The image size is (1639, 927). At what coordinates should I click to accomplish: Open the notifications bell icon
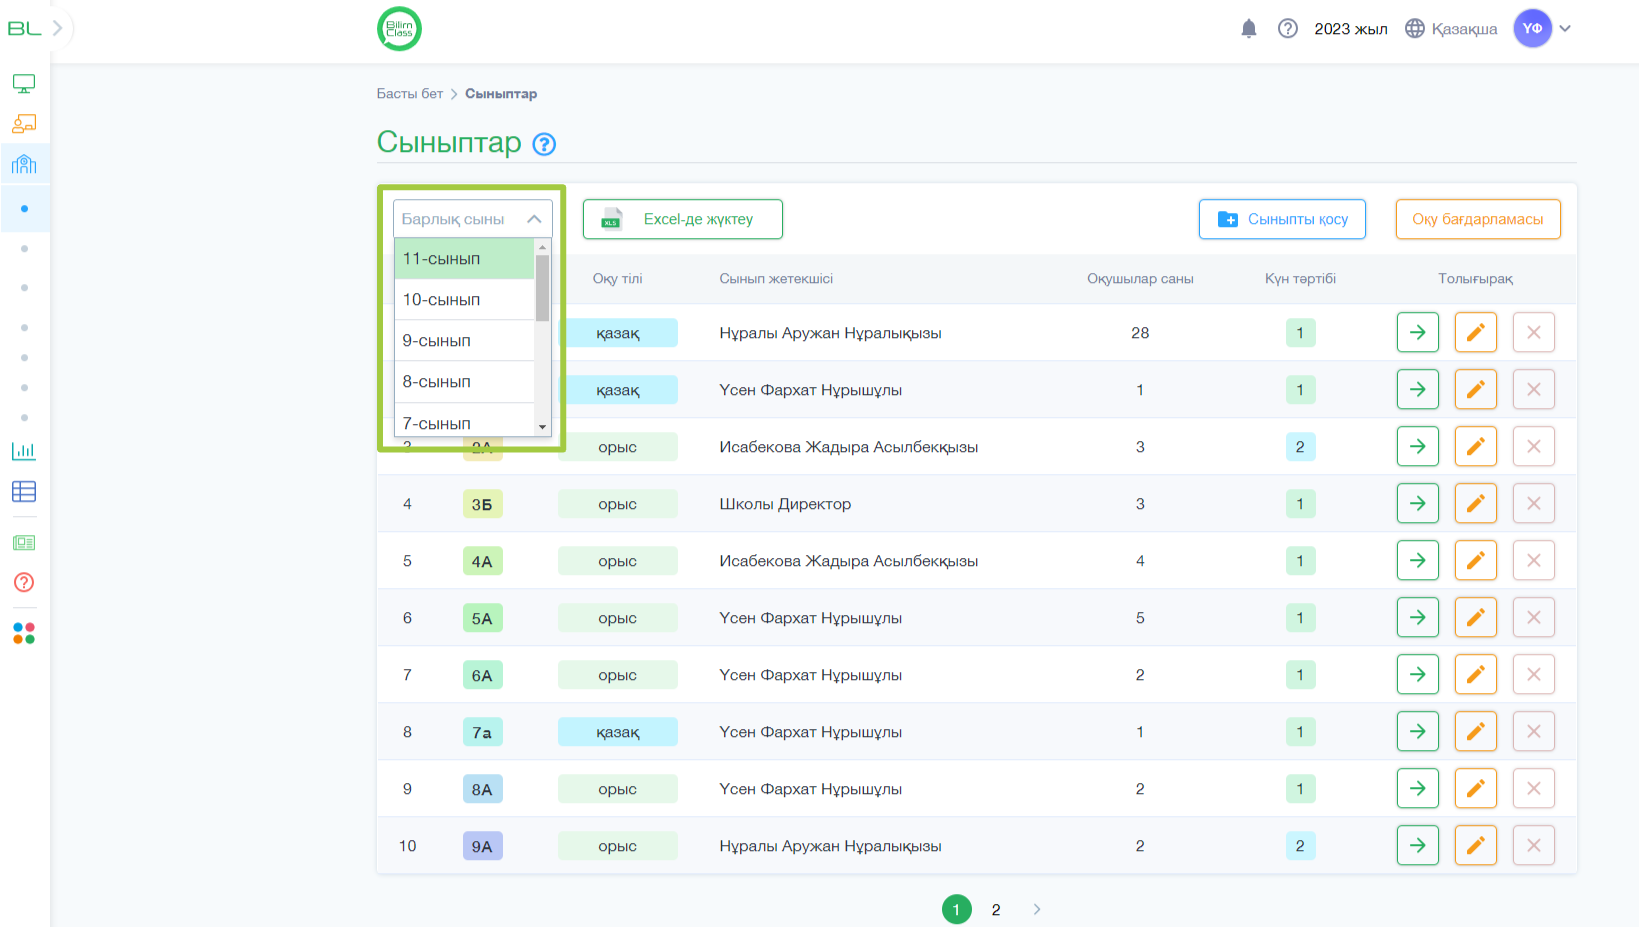(x=1248, y=29)
